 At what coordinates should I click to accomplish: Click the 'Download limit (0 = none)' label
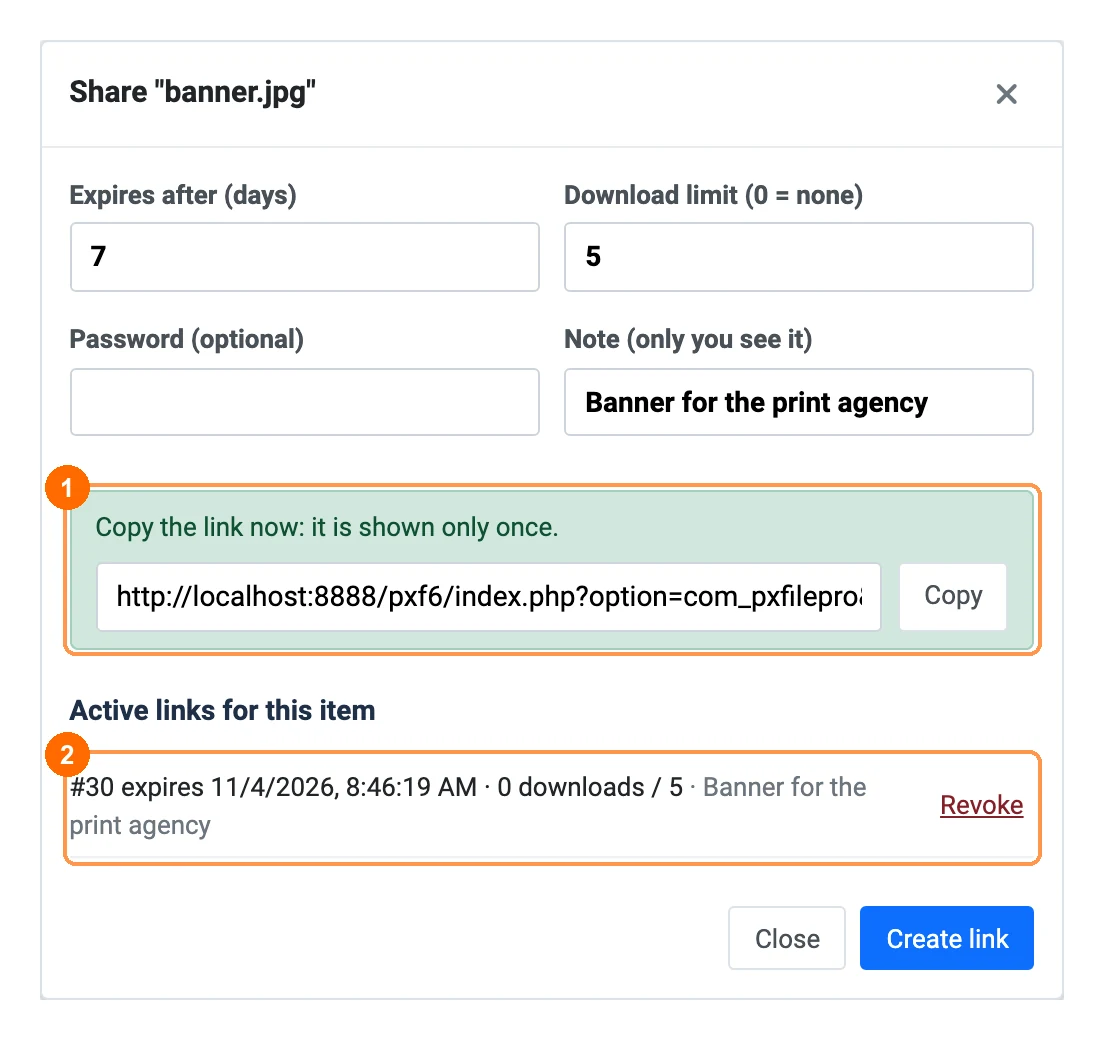713,196
